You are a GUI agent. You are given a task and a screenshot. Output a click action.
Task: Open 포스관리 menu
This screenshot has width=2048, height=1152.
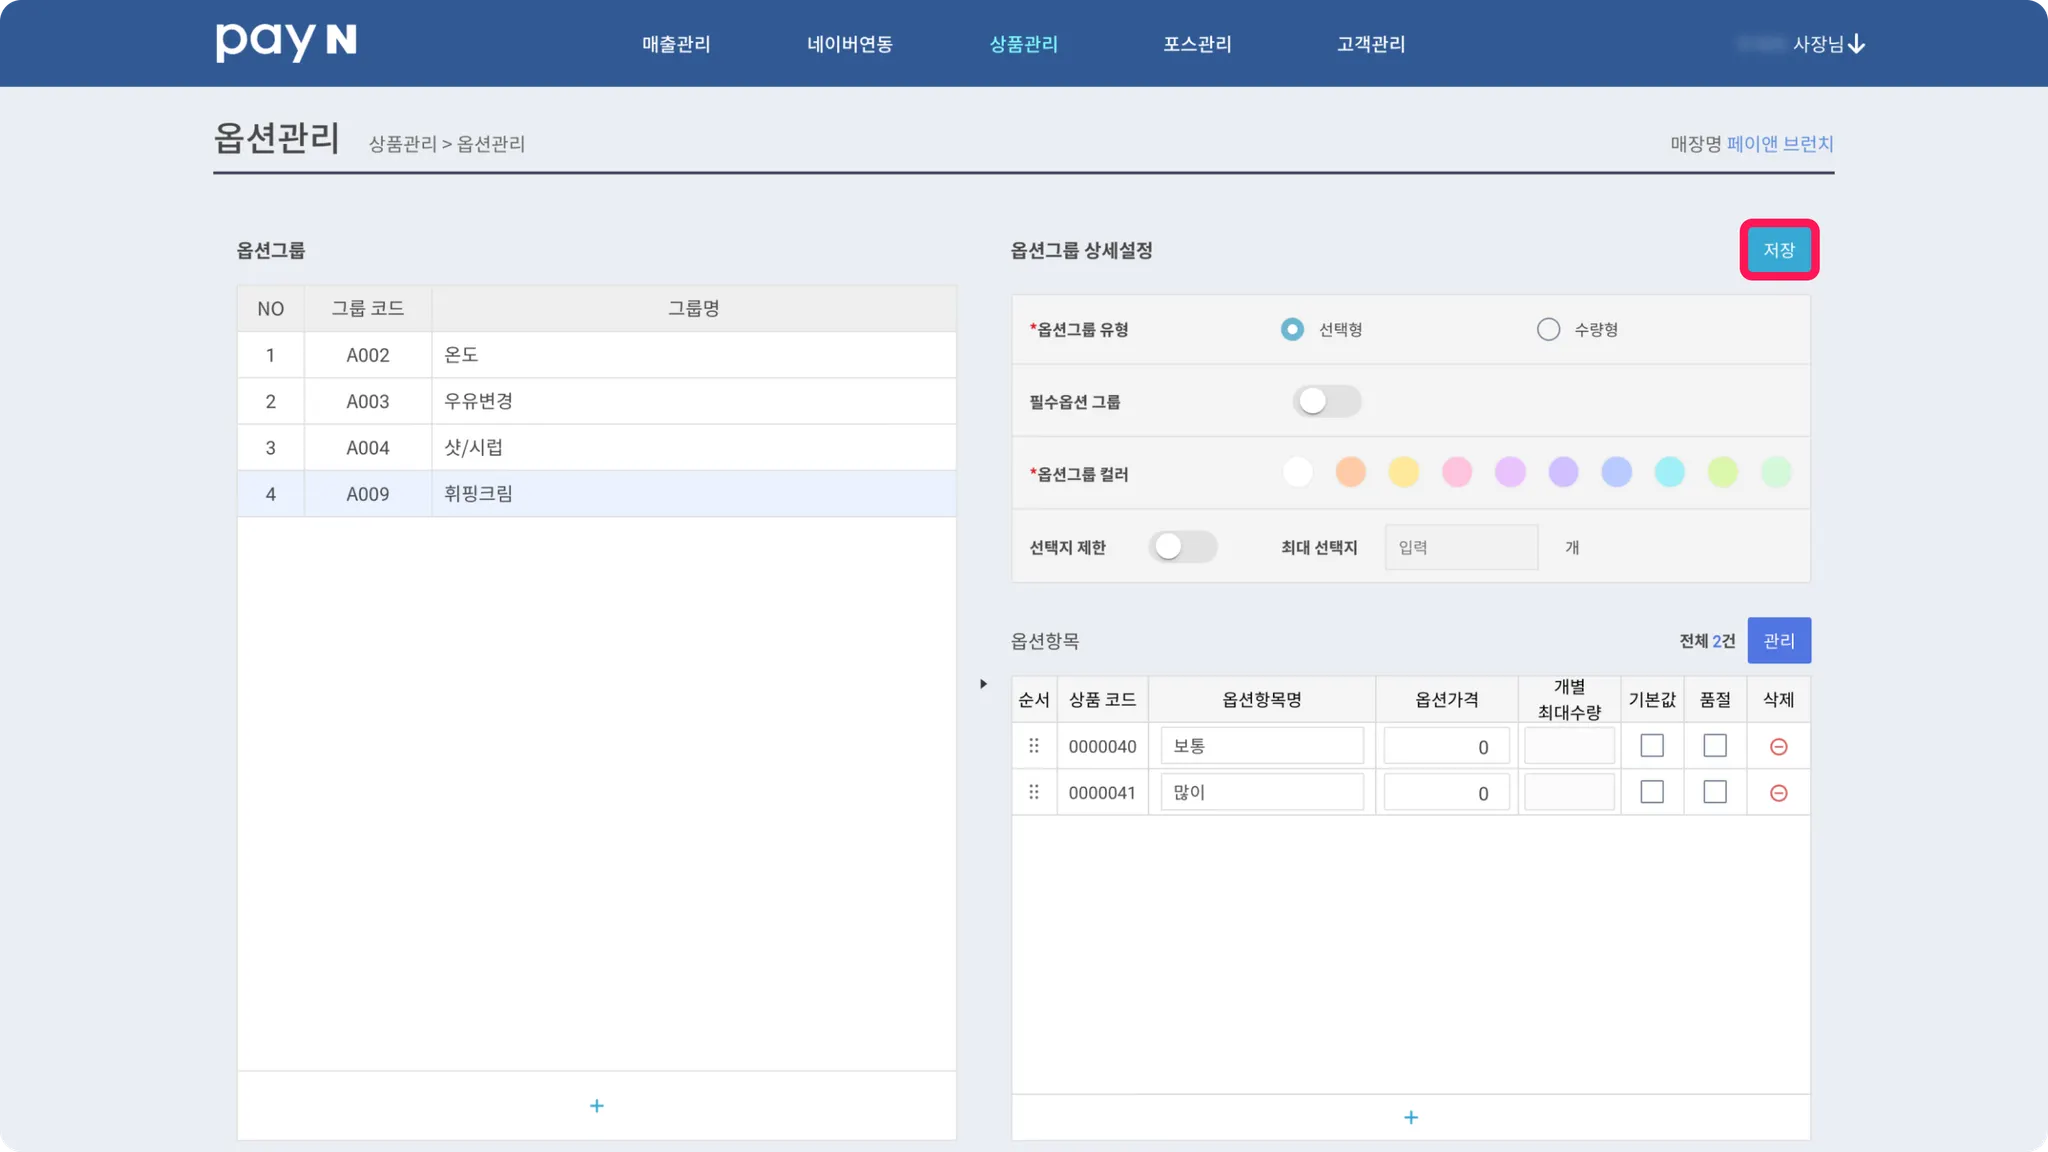1197,44
